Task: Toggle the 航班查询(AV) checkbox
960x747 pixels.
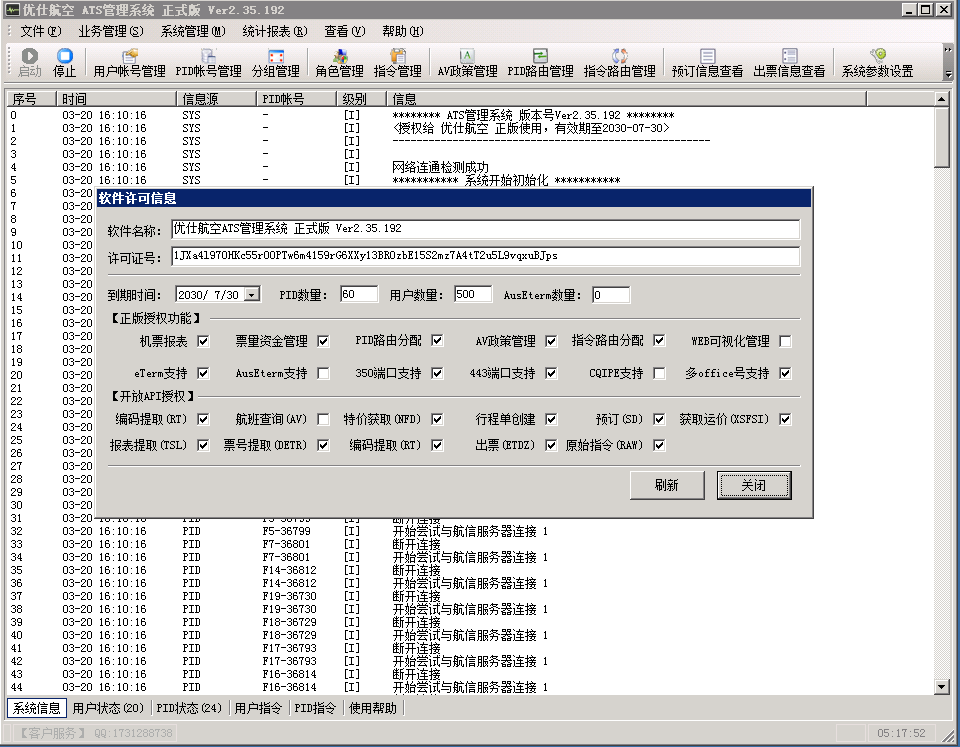Action: [323, 420]
